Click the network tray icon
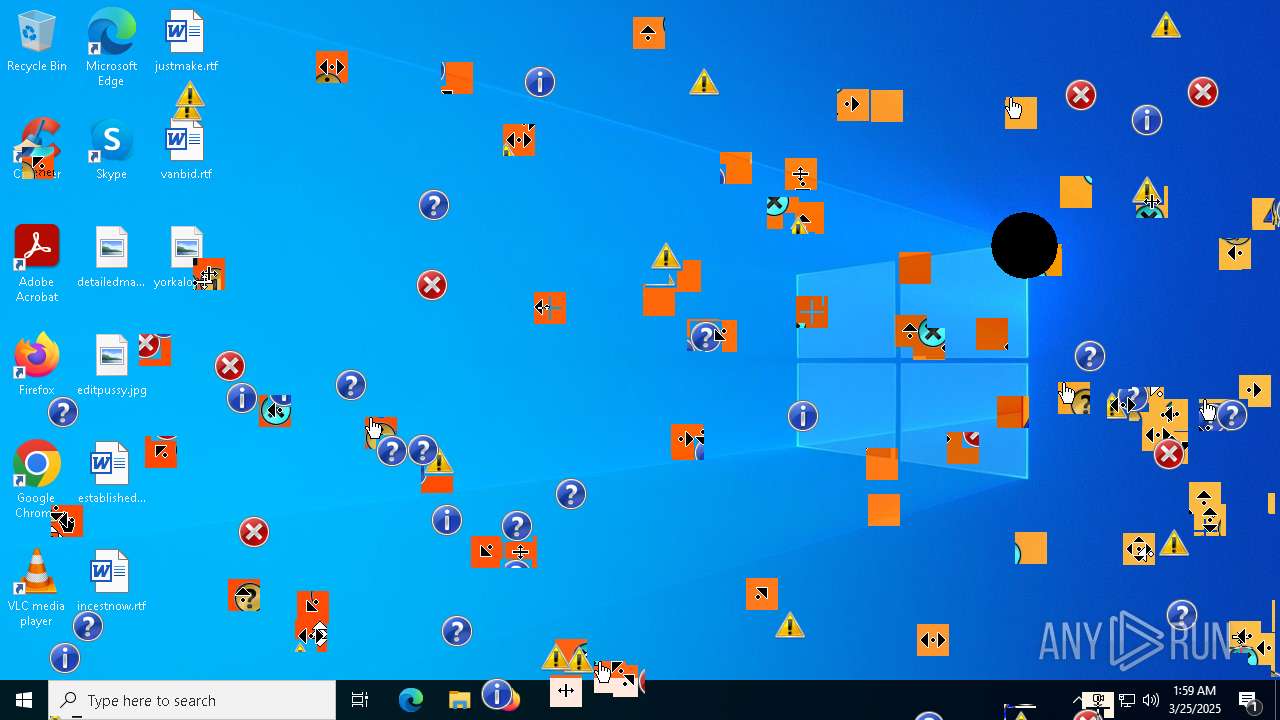 tap(1126, 700)
